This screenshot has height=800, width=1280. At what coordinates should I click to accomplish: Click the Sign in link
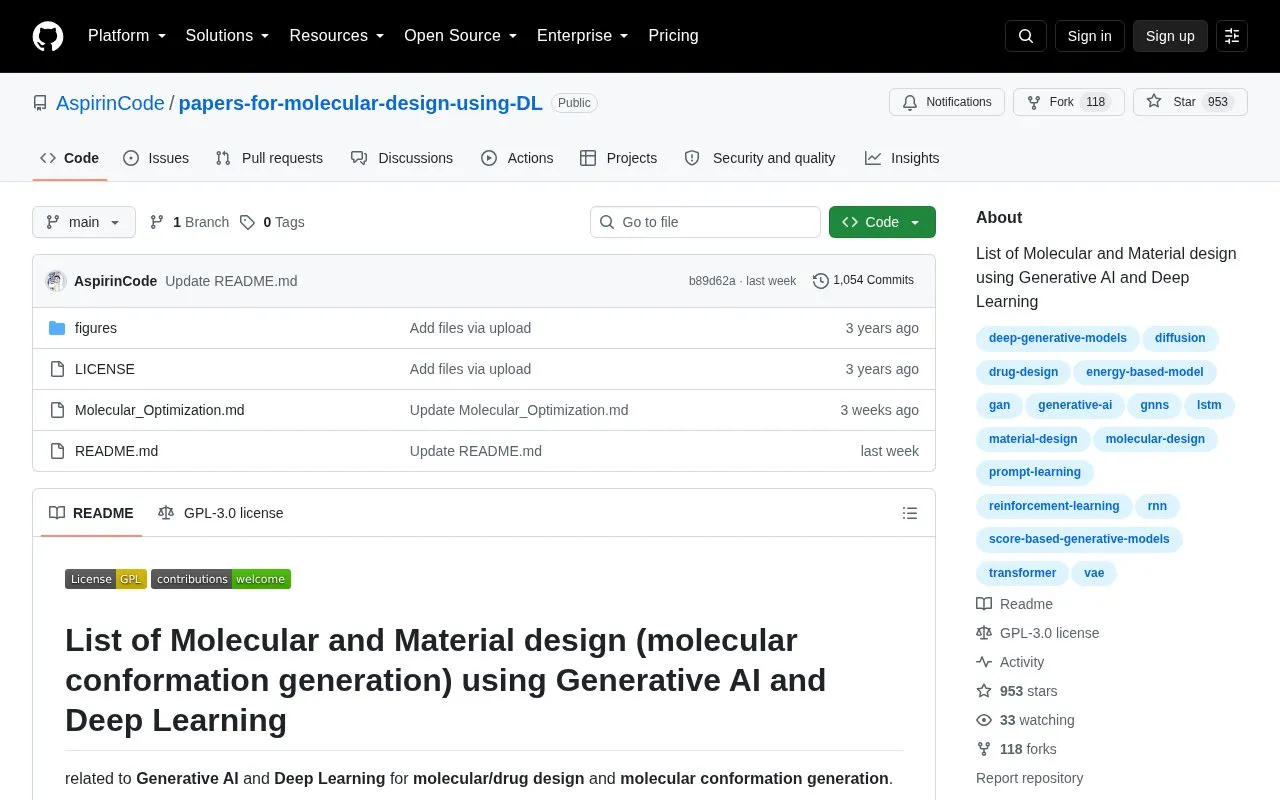point(1089,36)
